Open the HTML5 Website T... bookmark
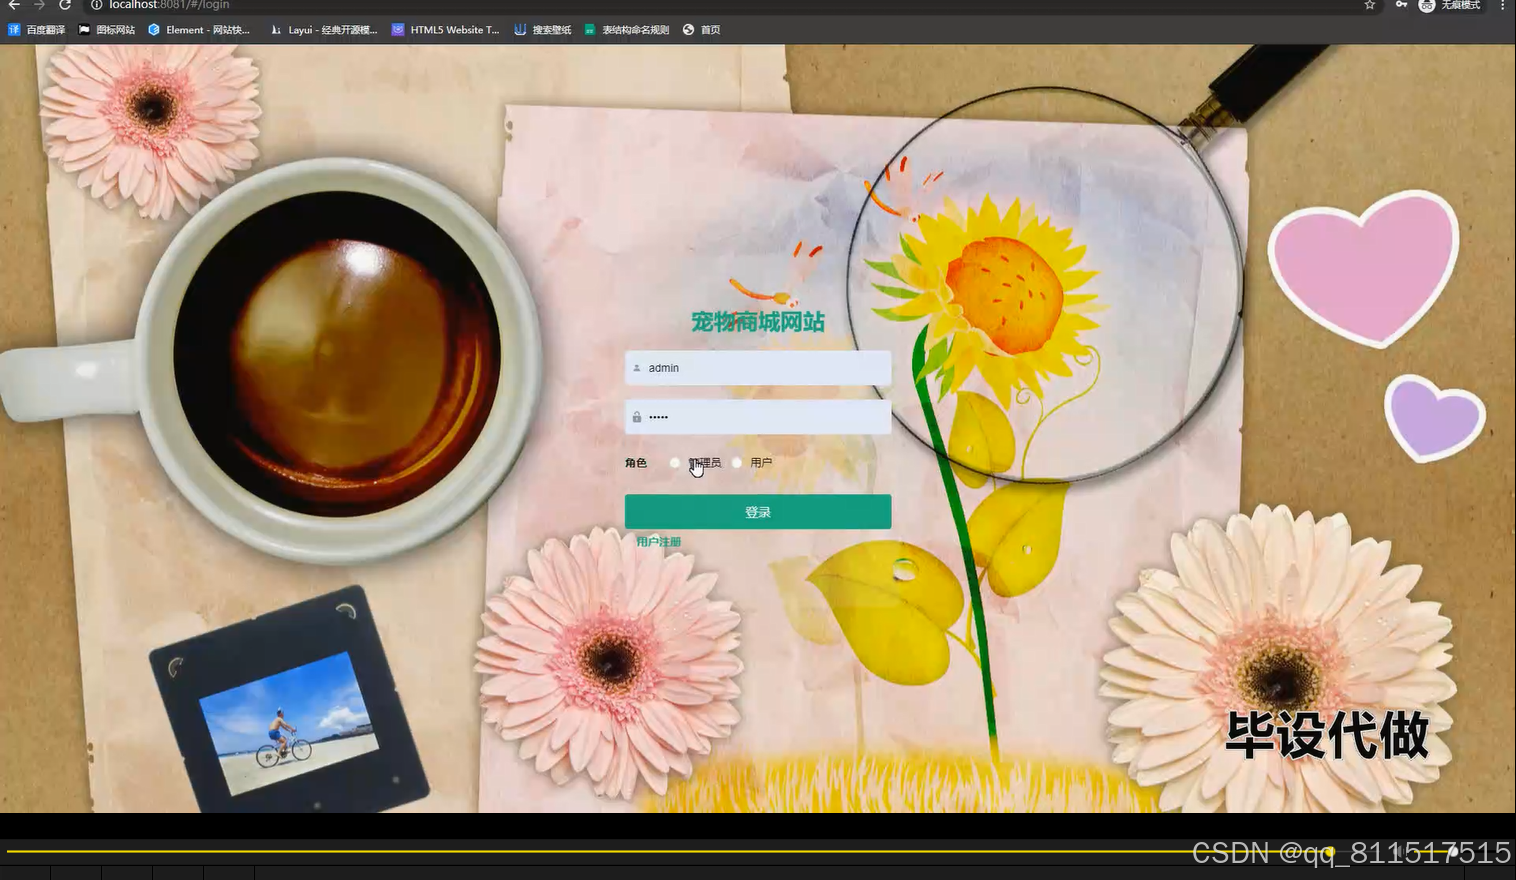 pyautogui.click(x=446, y=30)
